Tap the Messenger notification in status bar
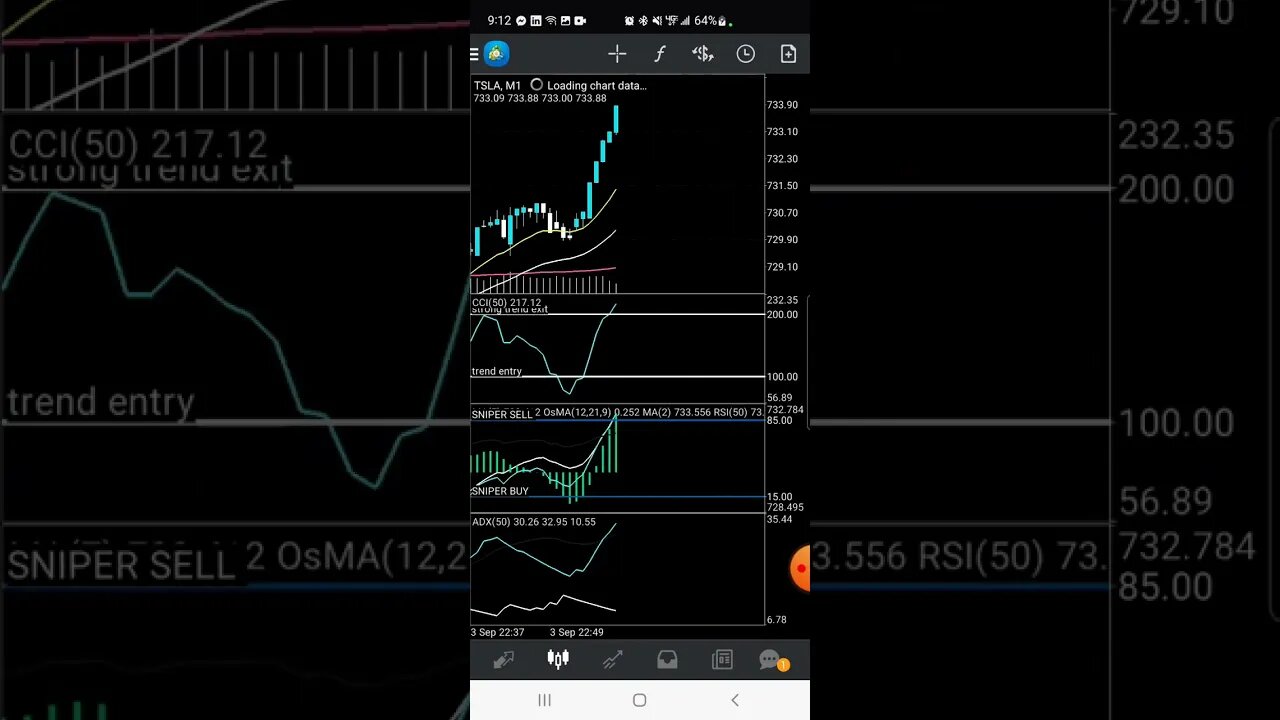Screen dimensions: 1280x720 tap(522, 21)
